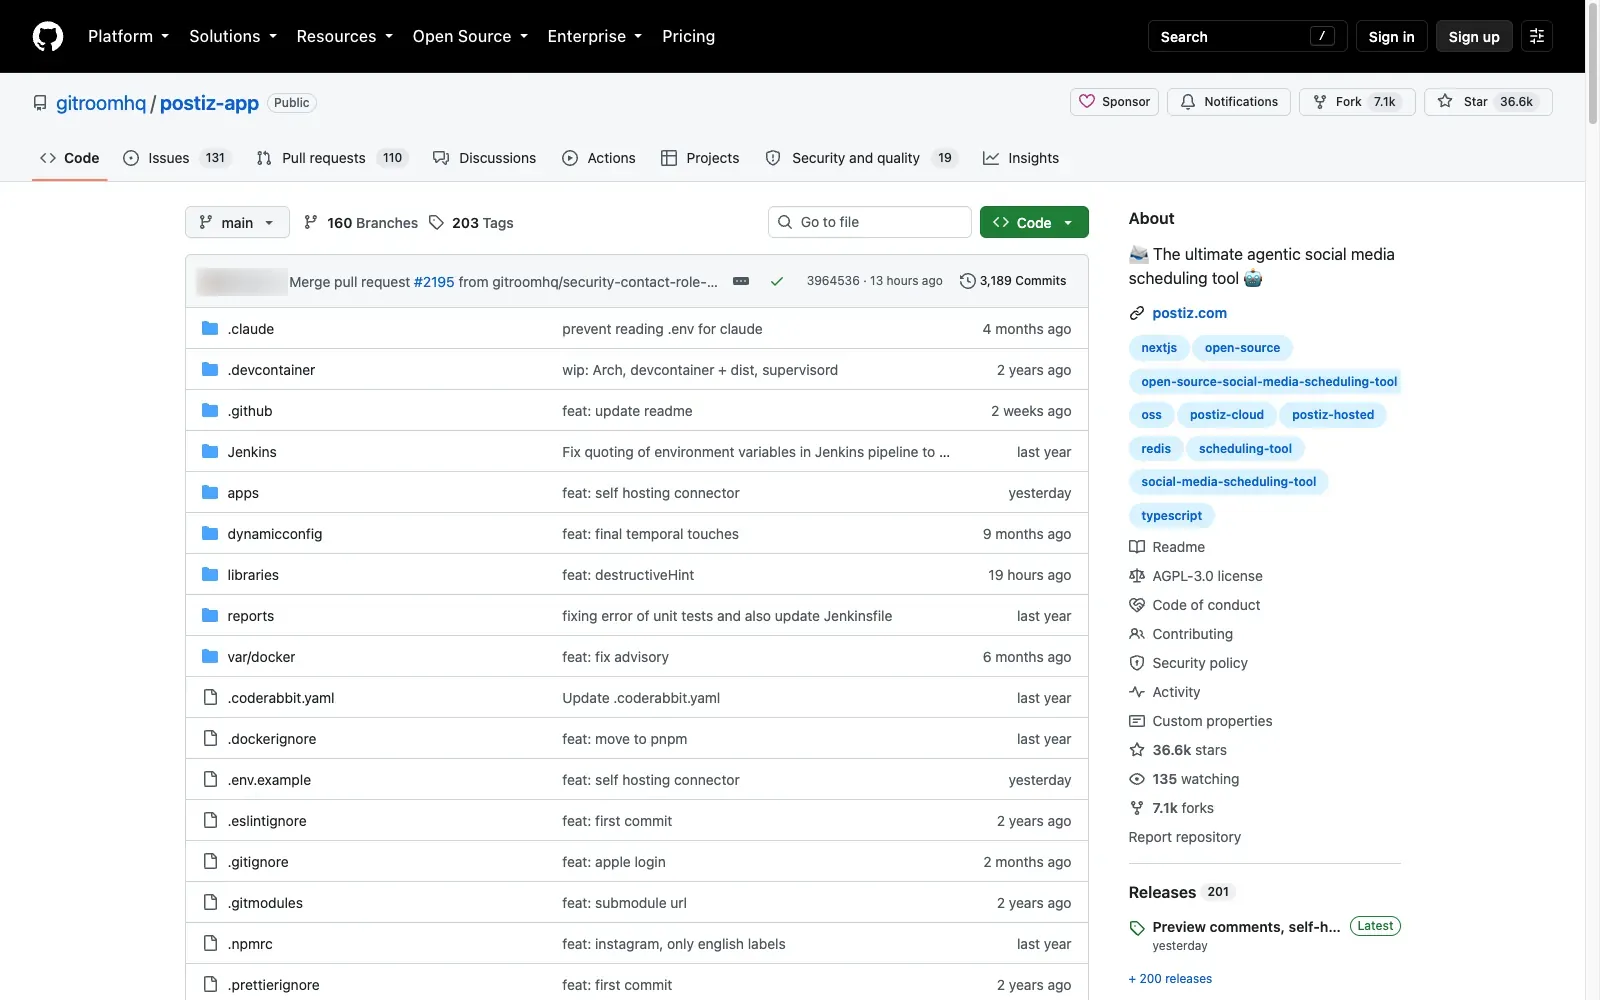
Task: Click the Report repository link
Action: click(x=1185, y=837)
